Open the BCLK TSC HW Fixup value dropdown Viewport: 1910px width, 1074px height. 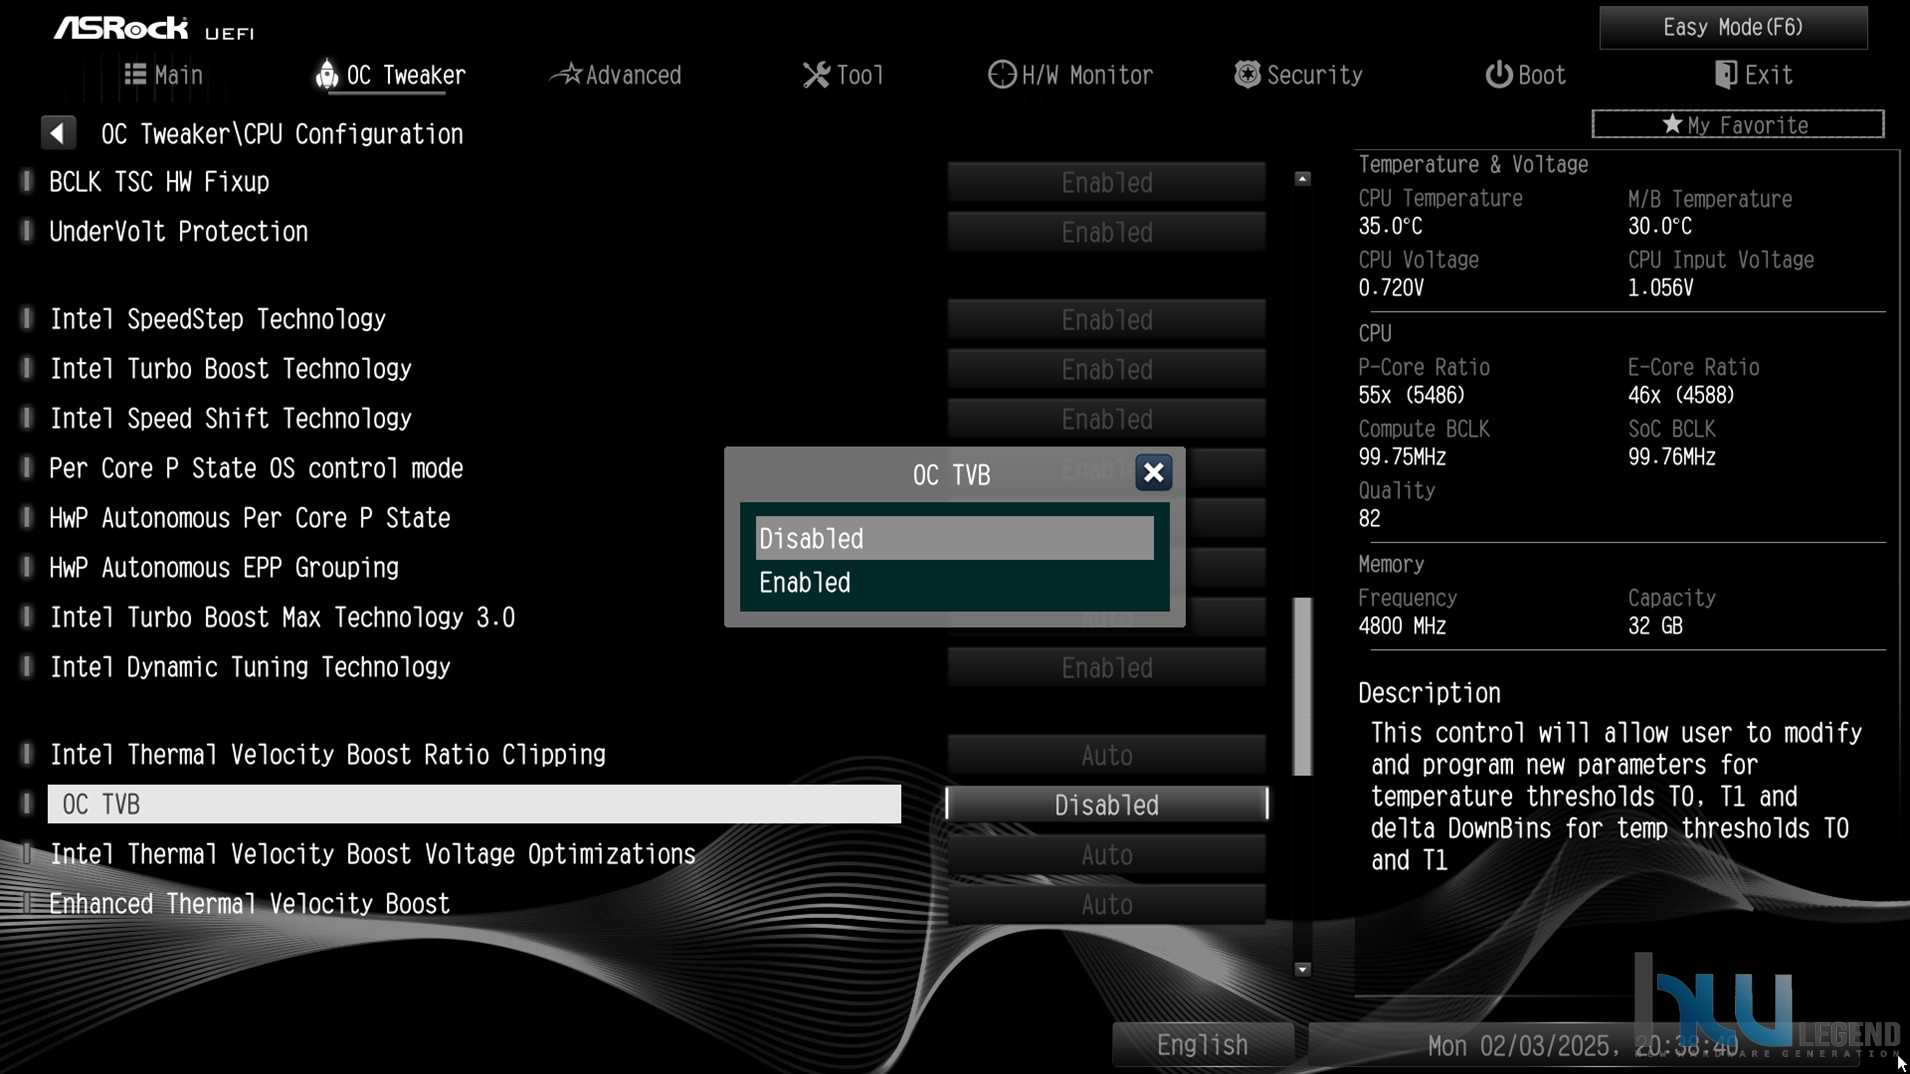[1106, 183]
